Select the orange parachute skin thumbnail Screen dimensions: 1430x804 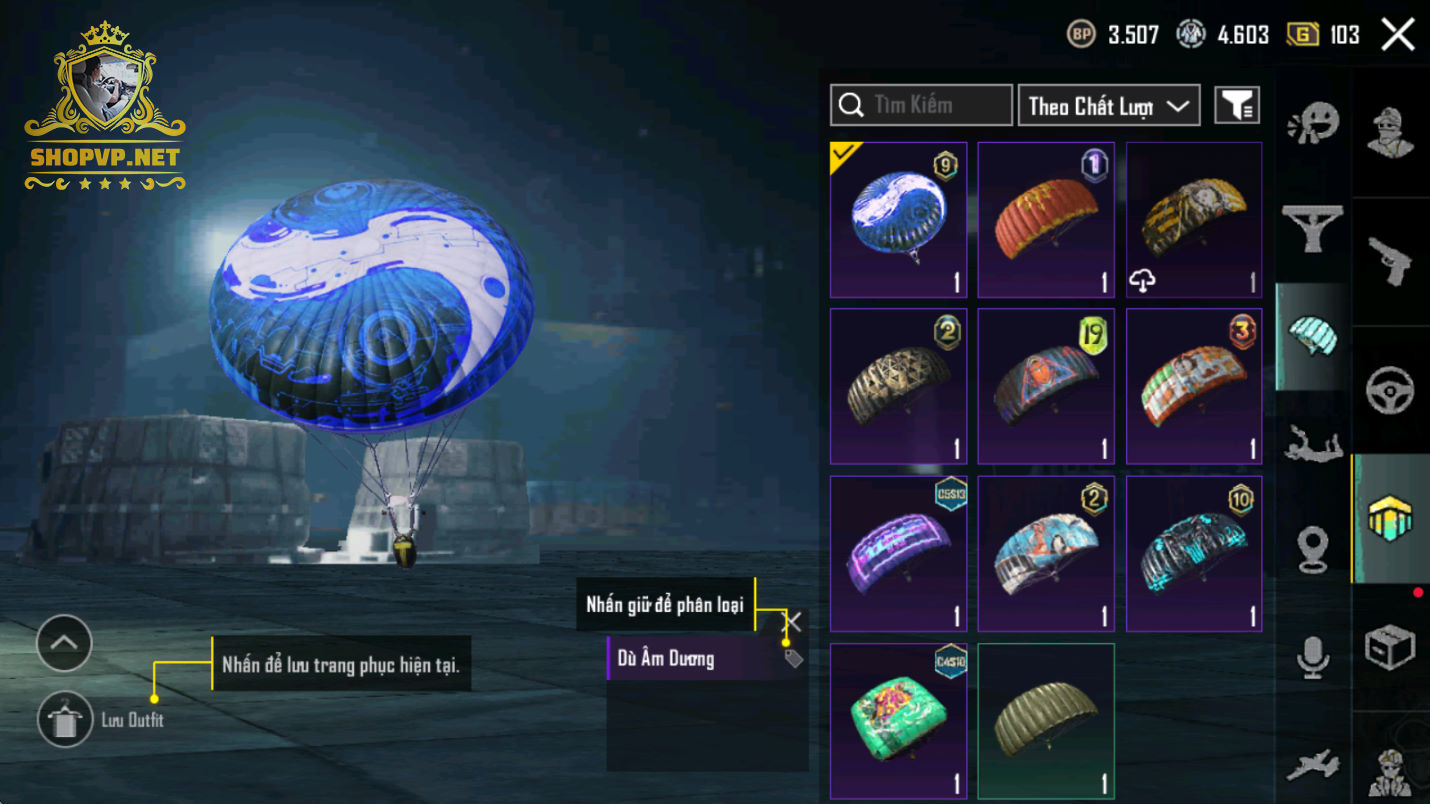tap(1045, 220)
